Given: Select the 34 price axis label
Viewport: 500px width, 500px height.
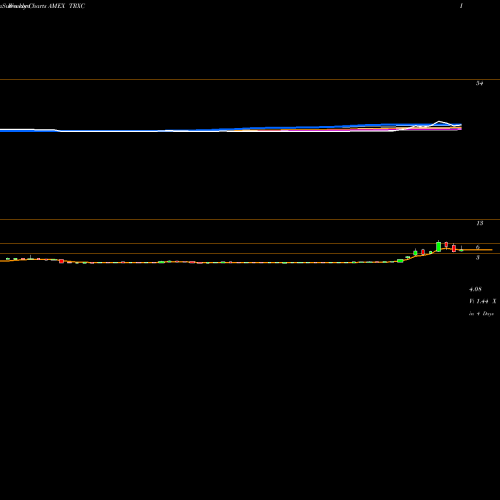Looking at the screenshot, I should pyautogui.click(x=479, y=83).
